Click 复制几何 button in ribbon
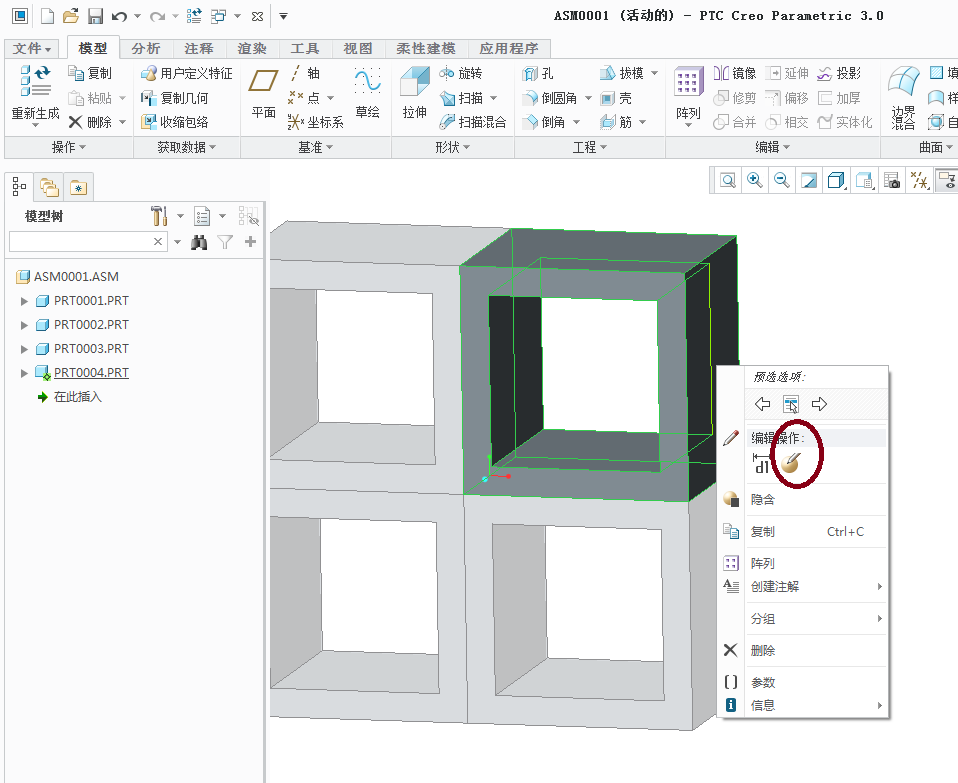This screenshot has width=958, height=783. tap(175, 98)
